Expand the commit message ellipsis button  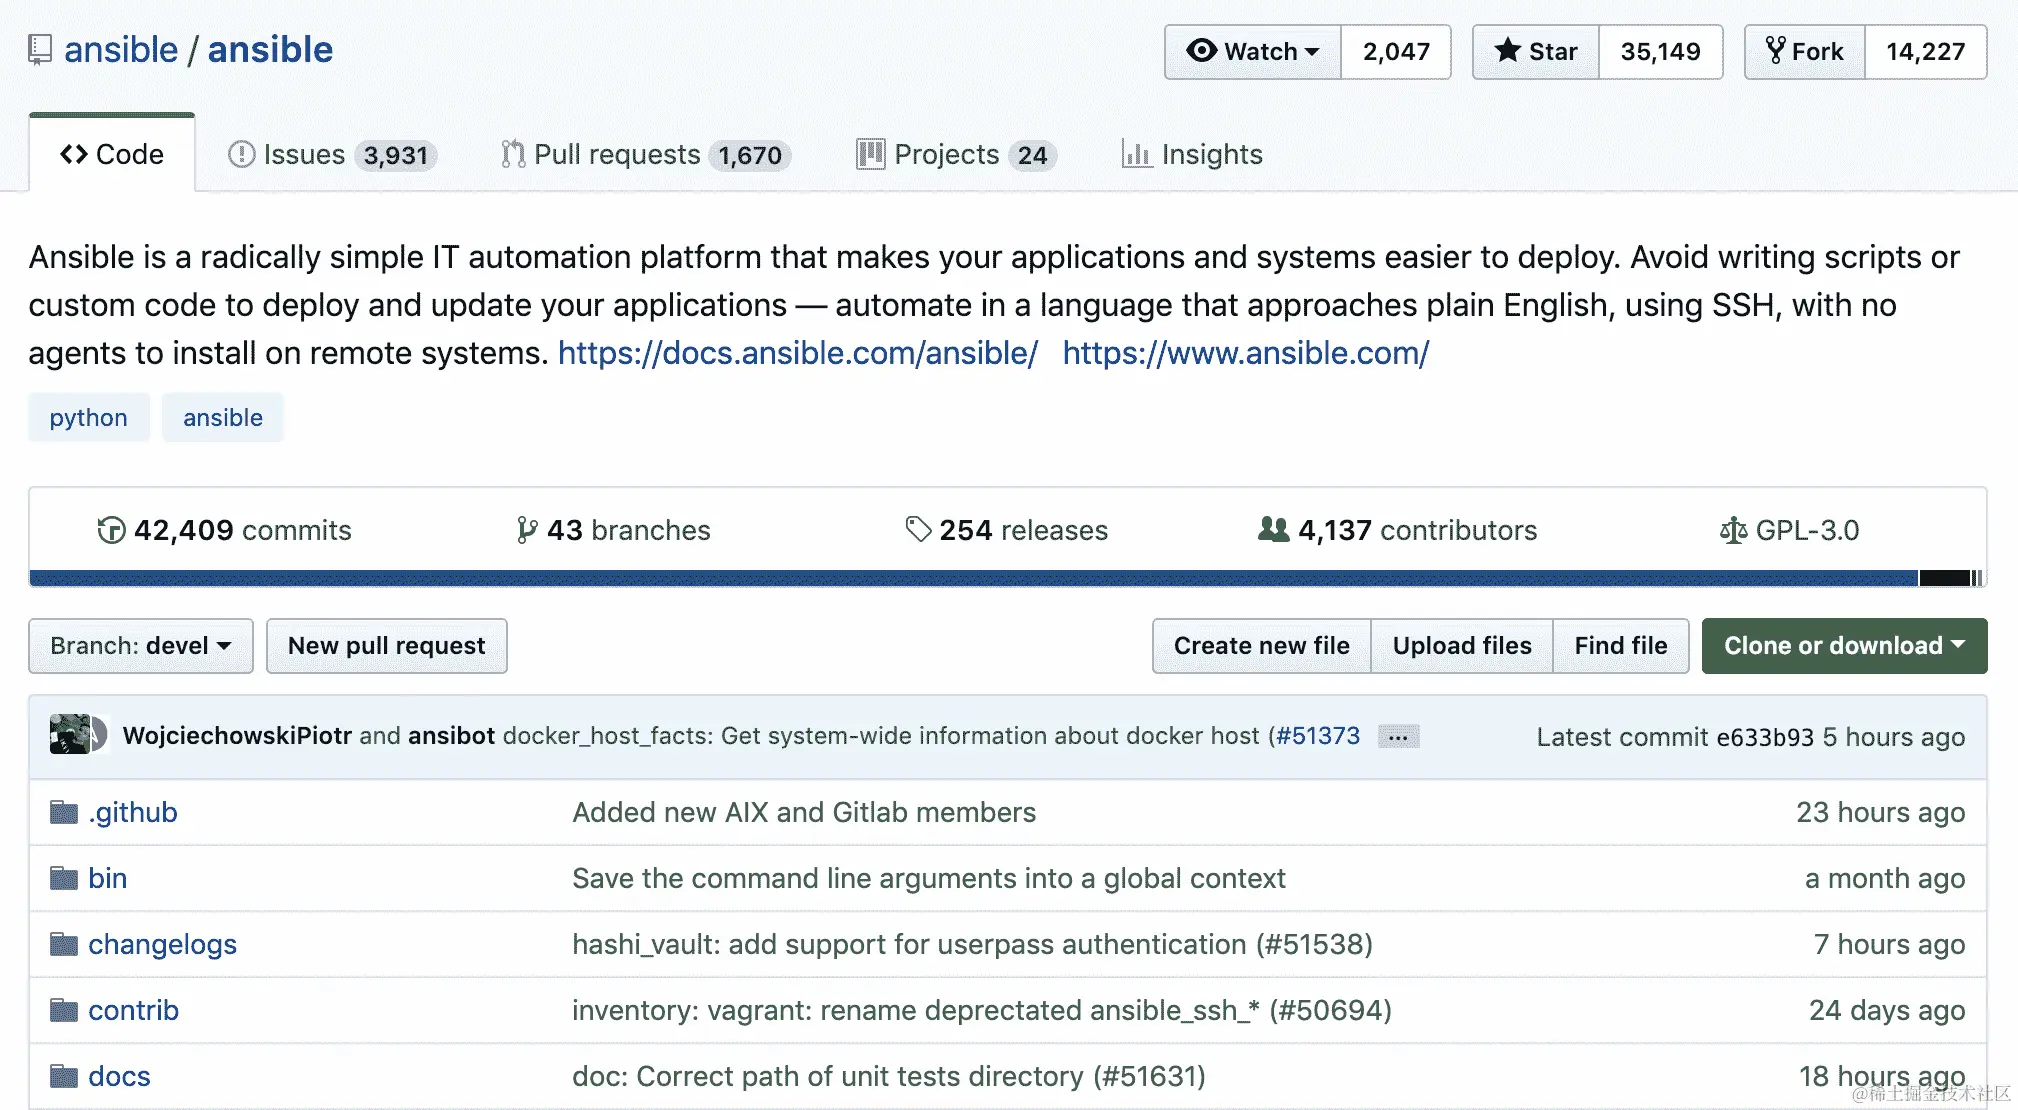[x=1398, y=737]
